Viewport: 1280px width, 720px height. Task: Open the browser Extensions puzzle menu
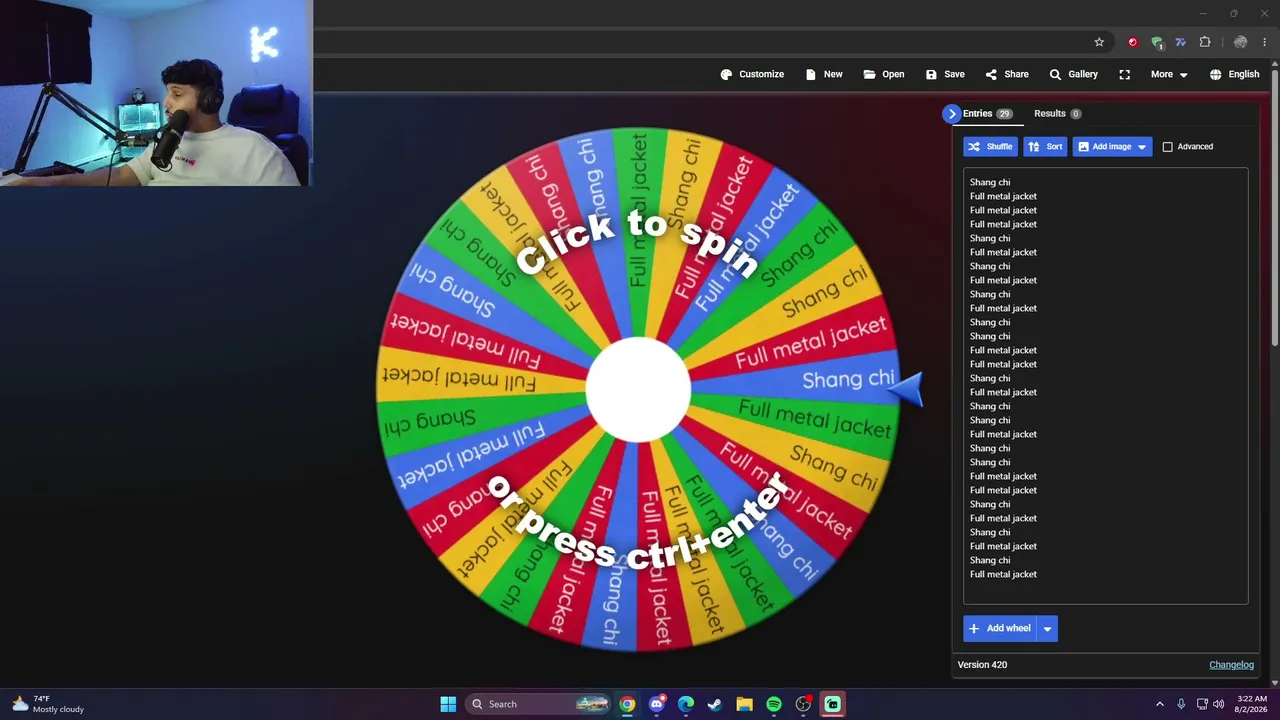[x=1205, y=42]
